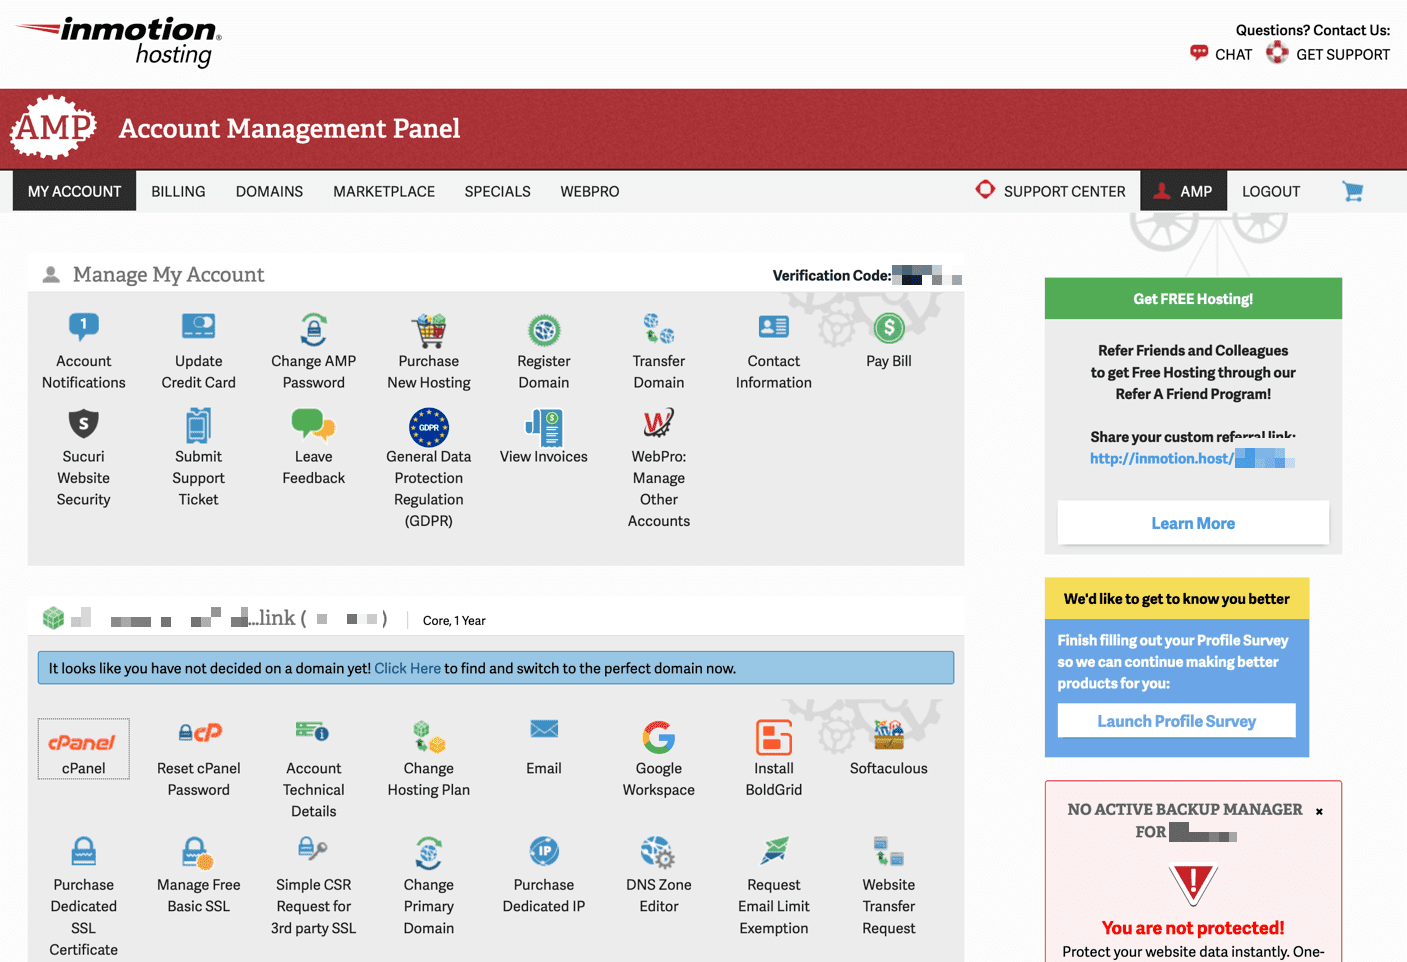Select the AMP nav item
Viewport: 1407px width, 962px height.
[x=1183, y=191]
